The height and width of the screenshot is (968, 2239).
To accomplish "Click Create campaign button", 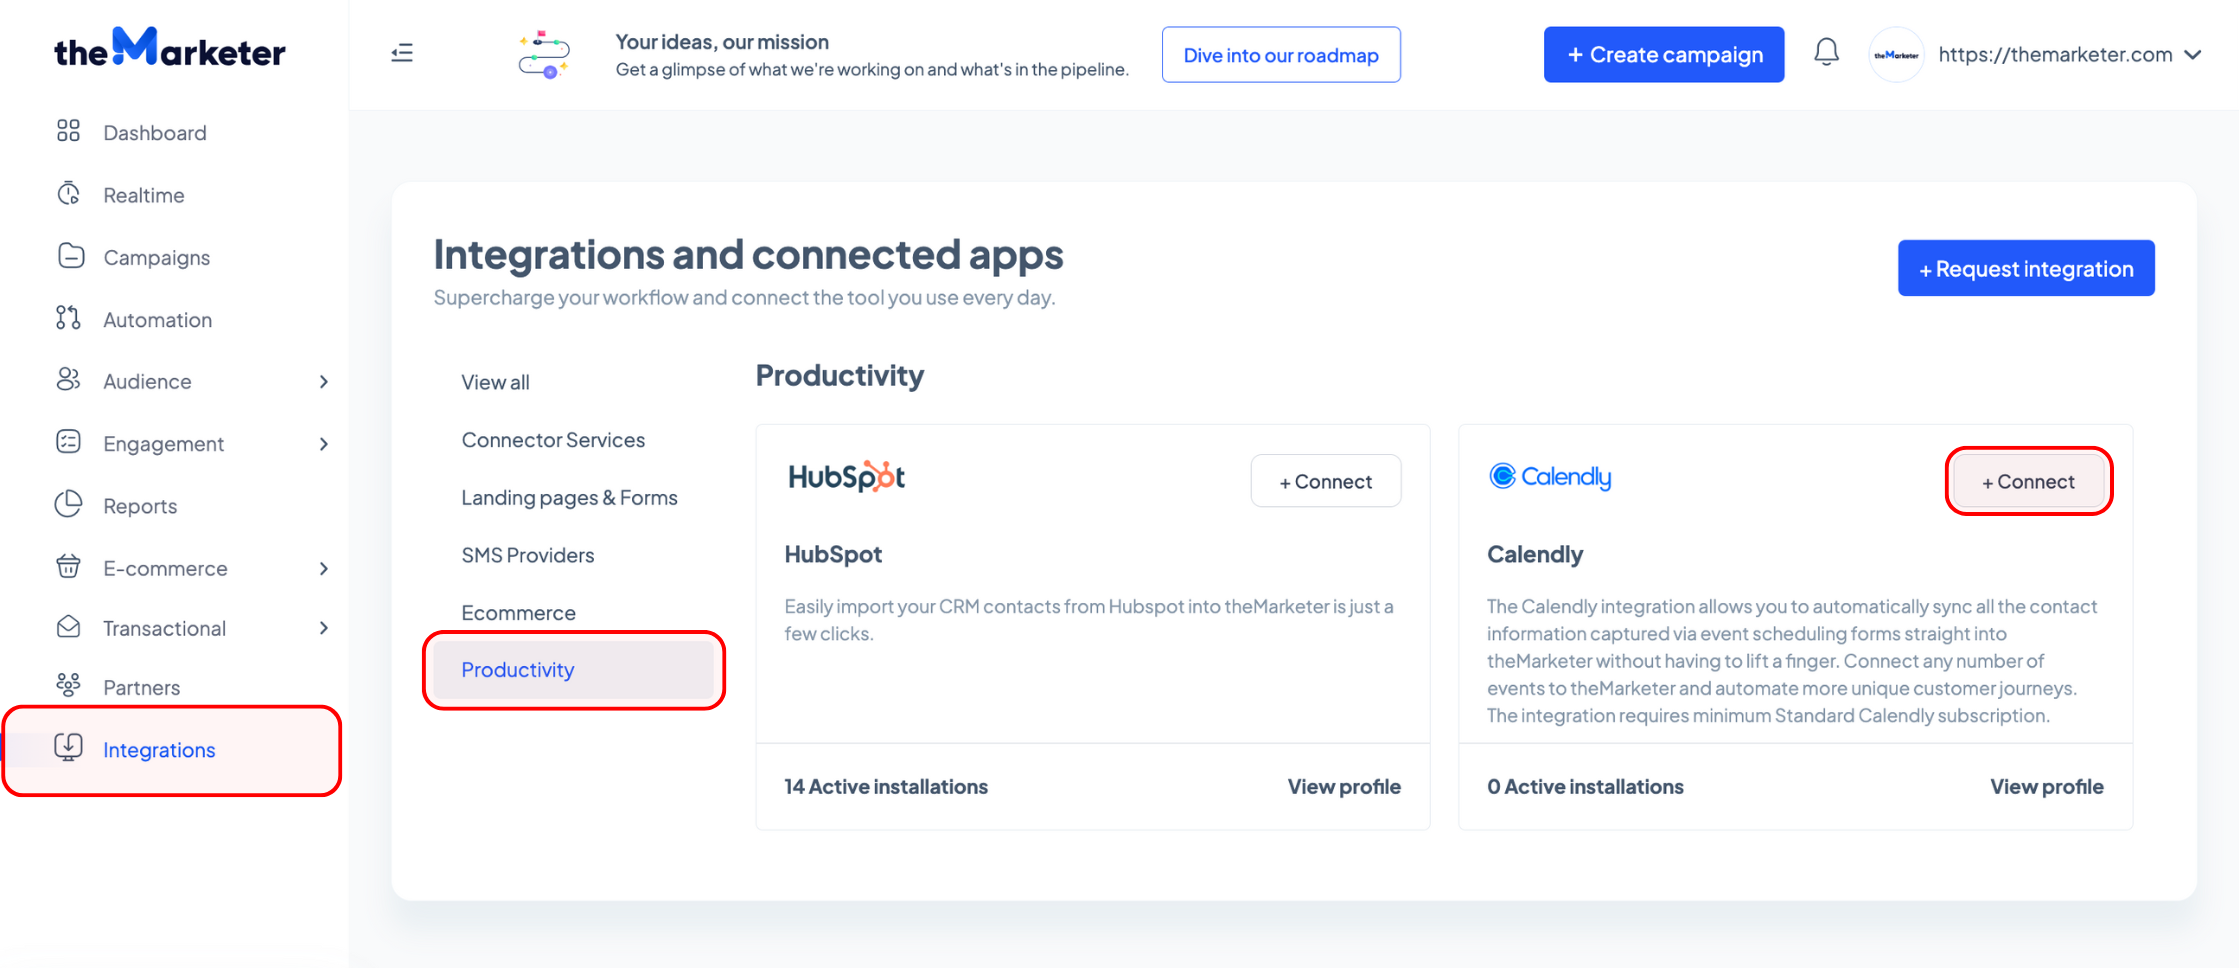I will 1664,55.
